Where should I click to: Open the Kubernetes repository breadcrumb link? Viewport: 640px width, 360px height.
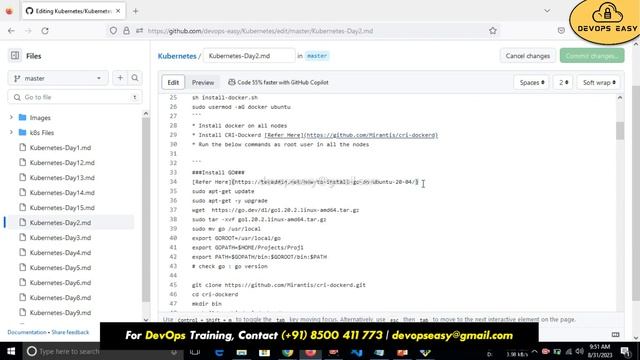click(x=177, y=56)
